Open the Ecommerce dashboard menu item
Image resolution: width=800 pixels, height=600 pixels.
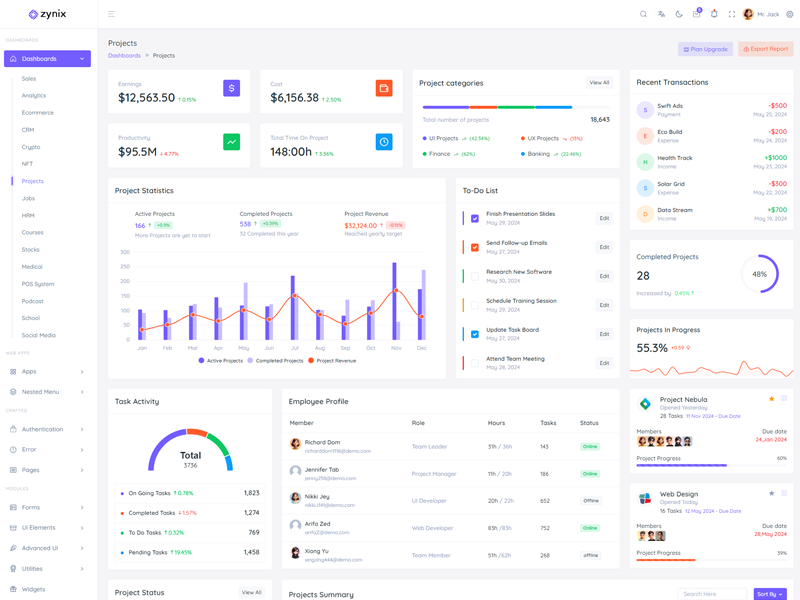(38, 113)
